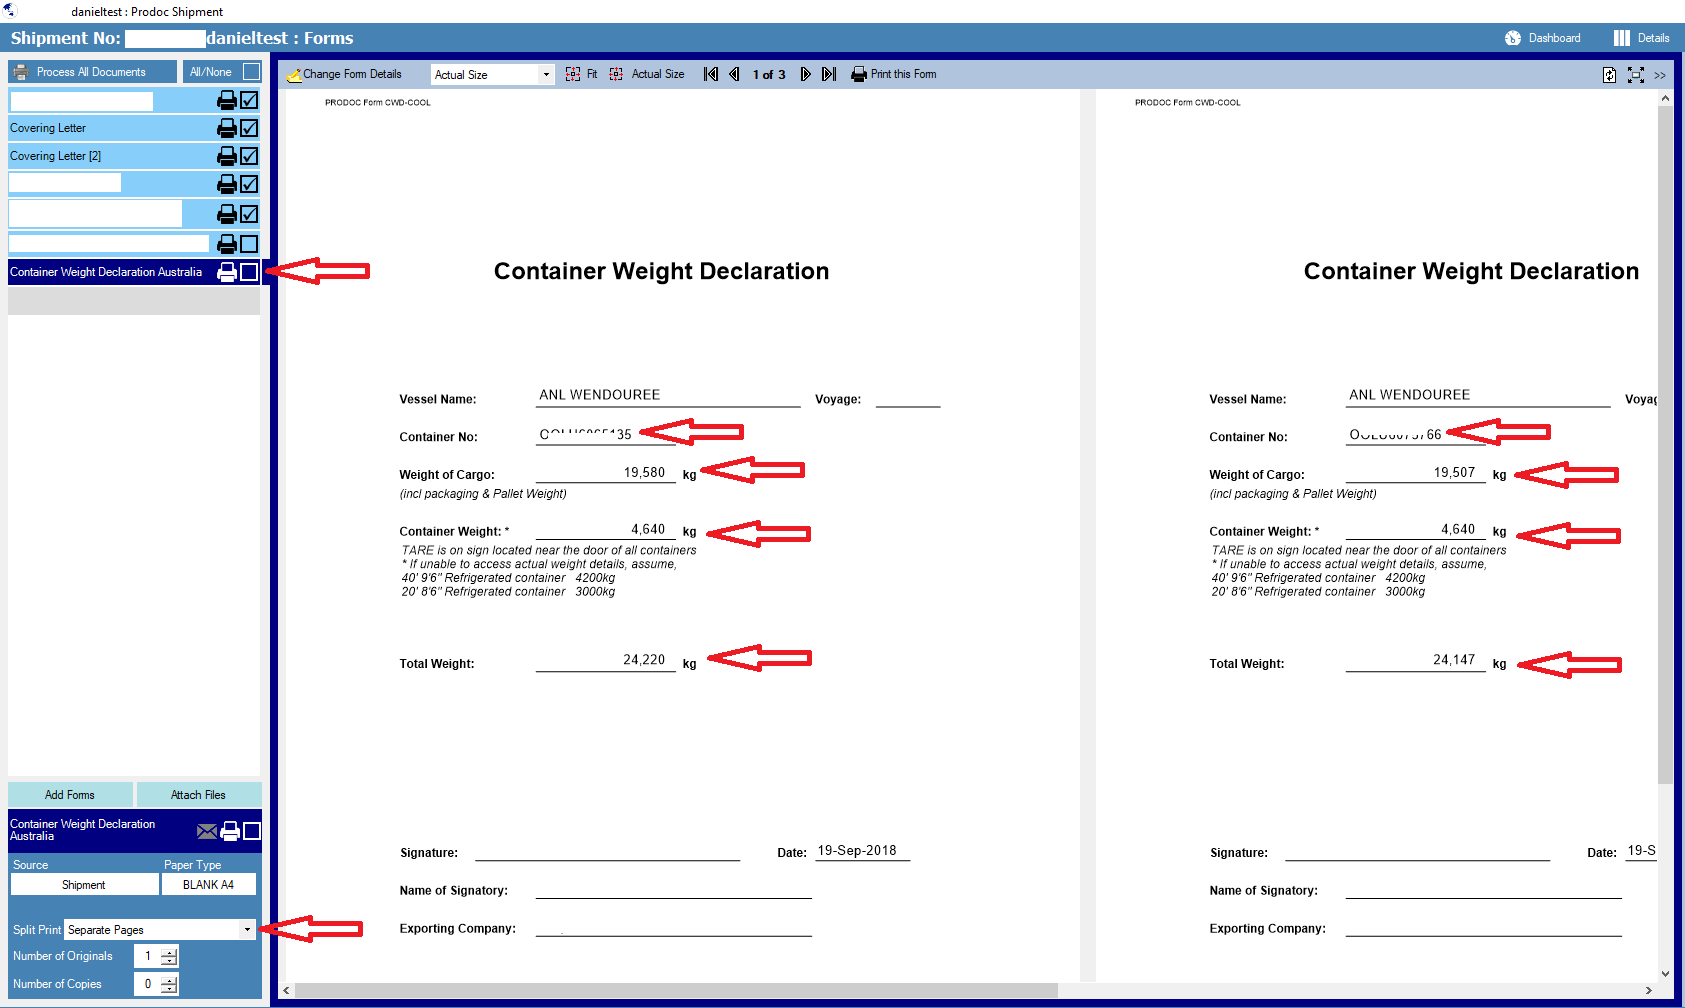Click the Add Forms button

point(70,795)
